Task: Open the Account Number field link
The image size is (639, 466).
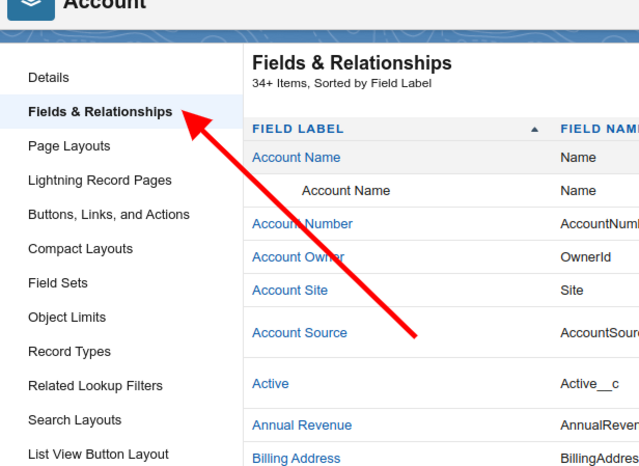Action: 302,224
